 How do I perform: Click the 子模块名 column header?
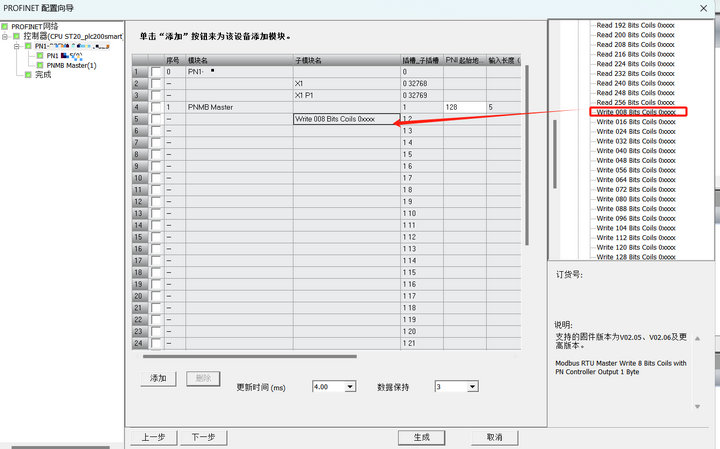(347, 60)
